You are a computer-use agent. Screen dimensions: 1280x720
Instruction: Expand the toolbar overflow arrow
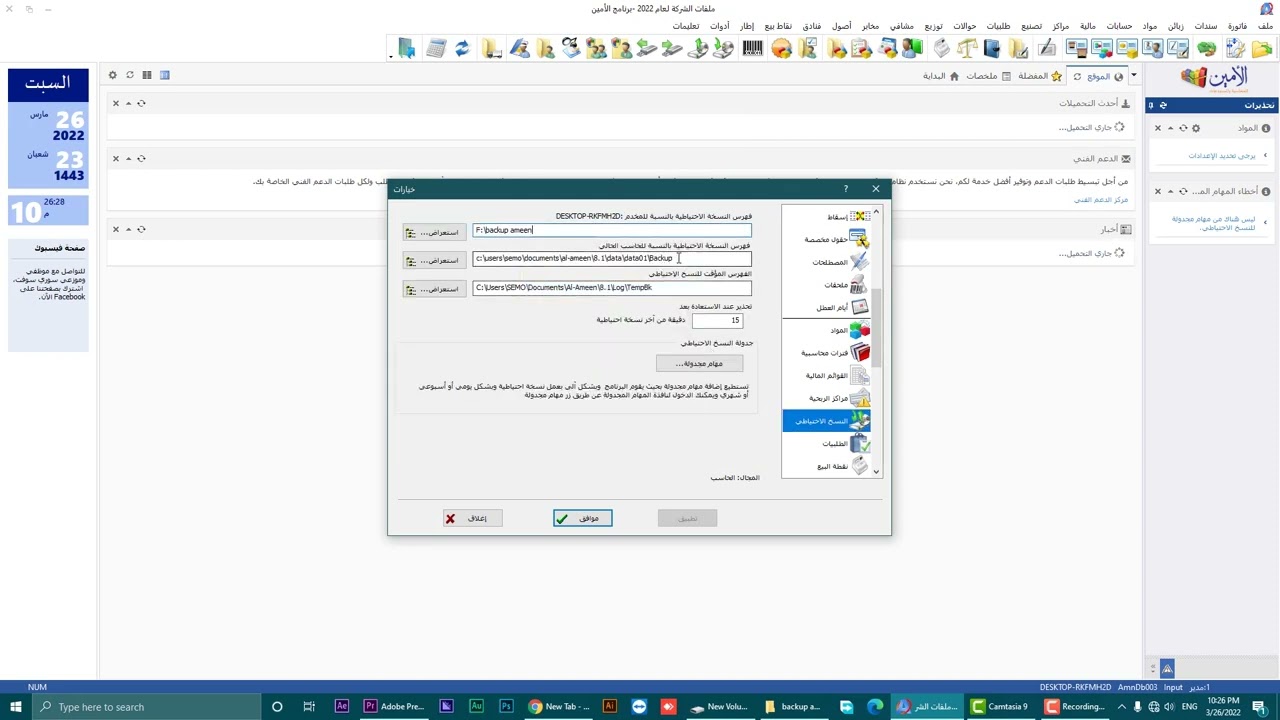[391, 57]
